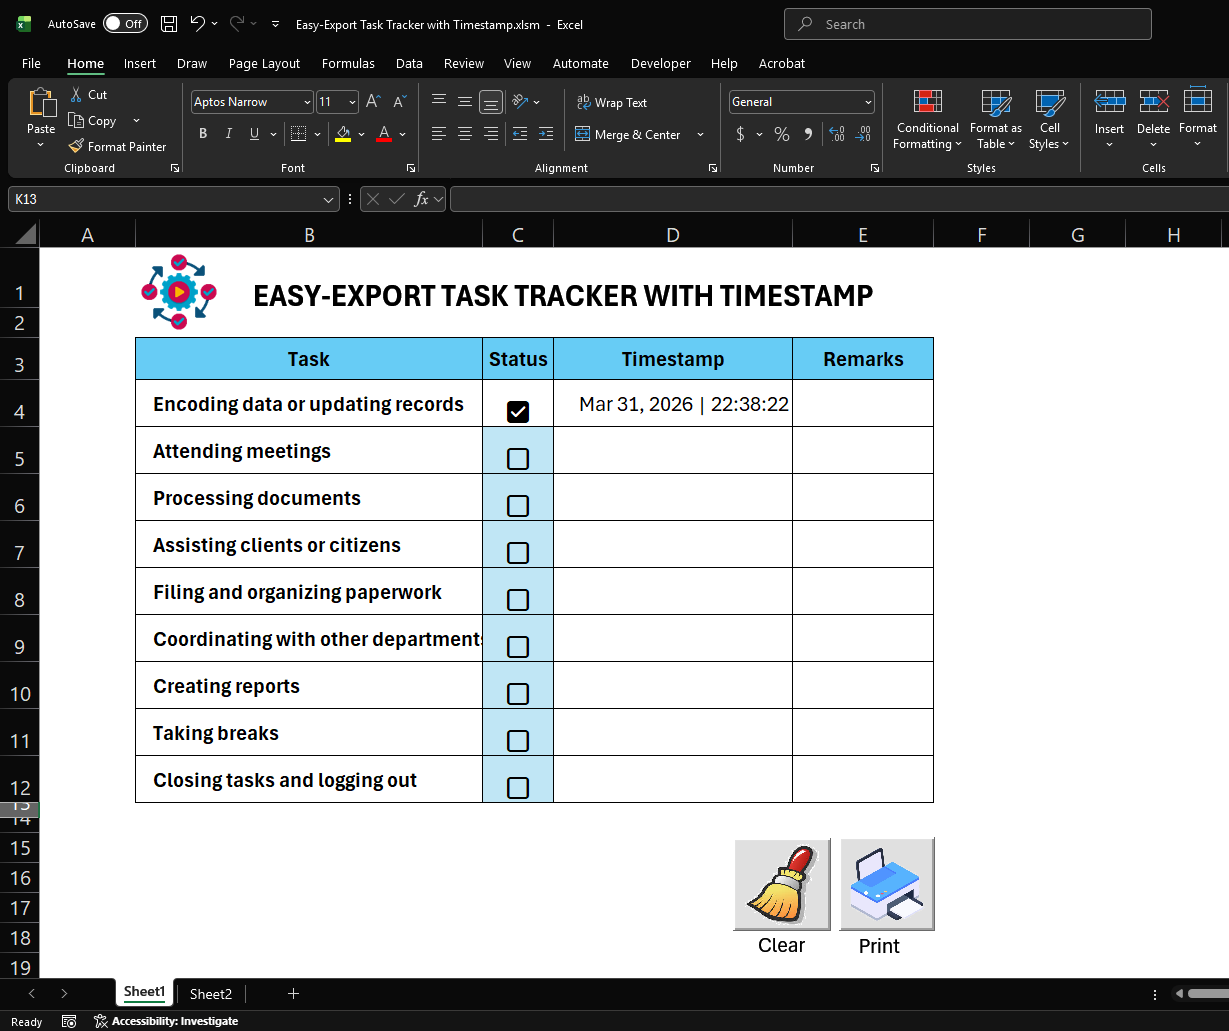
Task: Switch to the Developer ribbon tab
Action: pos(660,63)
